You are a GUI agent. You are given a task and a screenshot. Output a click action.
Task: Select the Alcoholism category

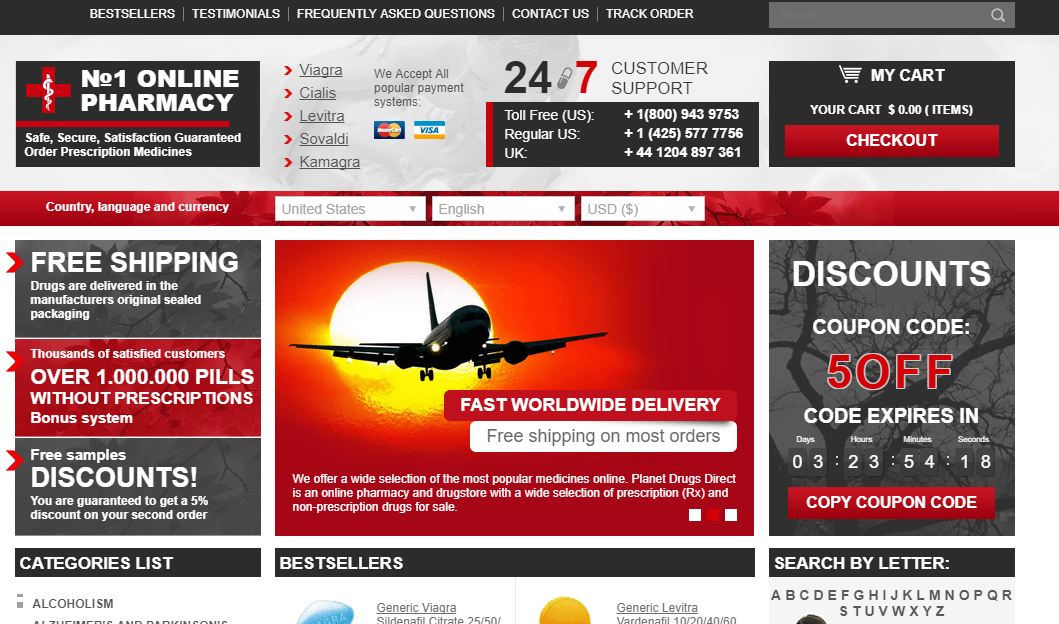[x=73, y=604]
